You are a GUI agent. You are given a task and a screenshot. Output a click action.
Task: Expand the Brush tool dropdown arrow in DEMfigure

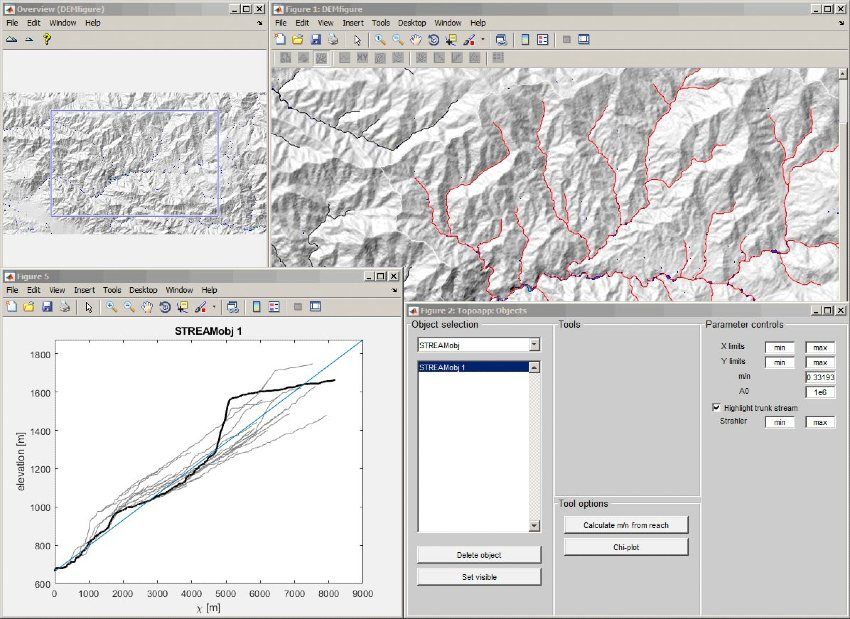pos(482,41)
